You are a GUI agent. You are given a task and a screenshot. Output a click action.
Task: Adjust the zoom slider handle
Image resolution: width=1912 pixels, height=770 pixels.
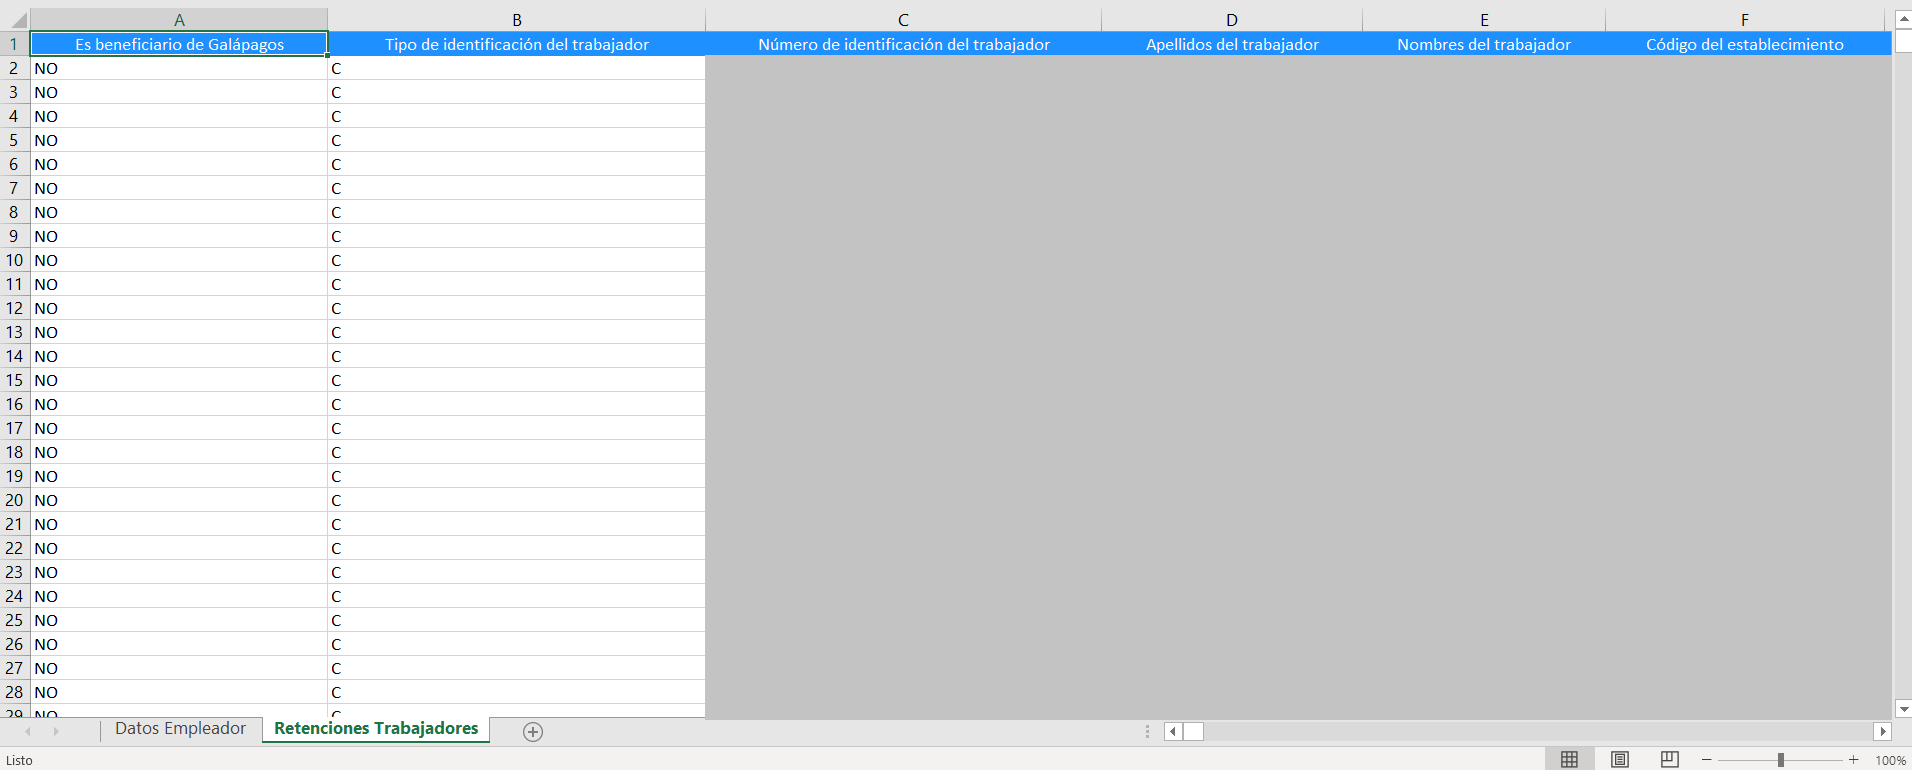pyautogui.click(x=1781, y=760)
